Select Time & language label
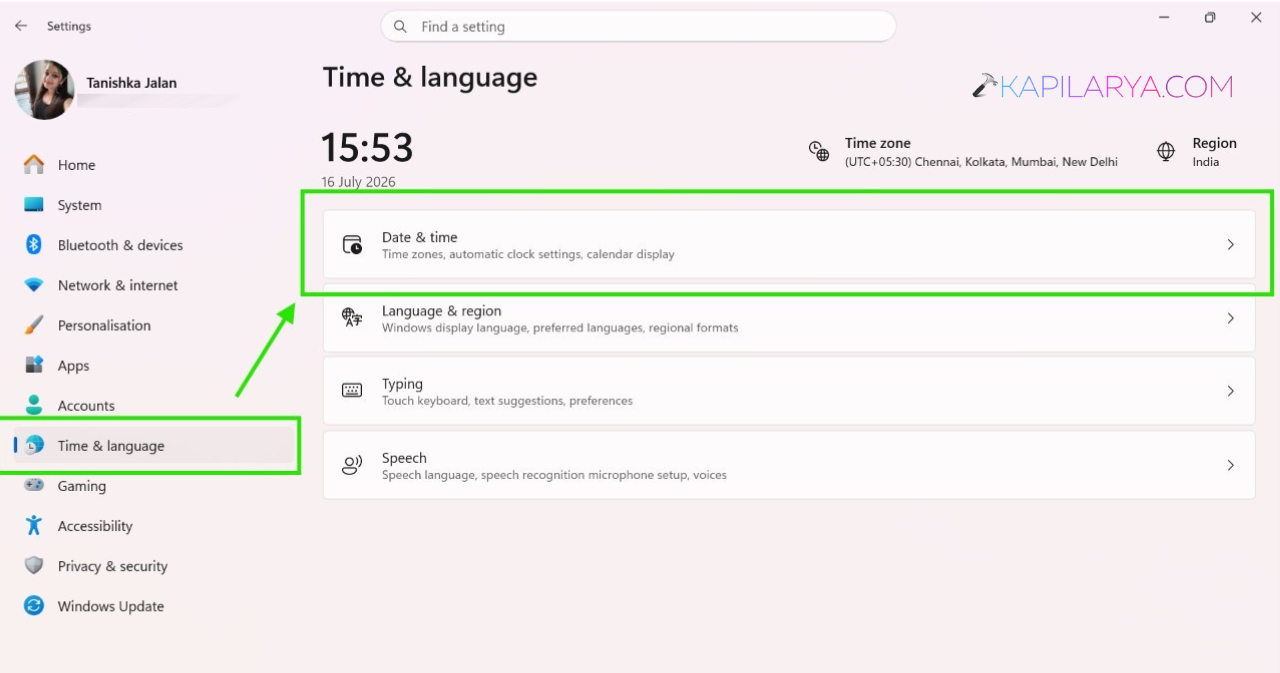 point(111,446)
